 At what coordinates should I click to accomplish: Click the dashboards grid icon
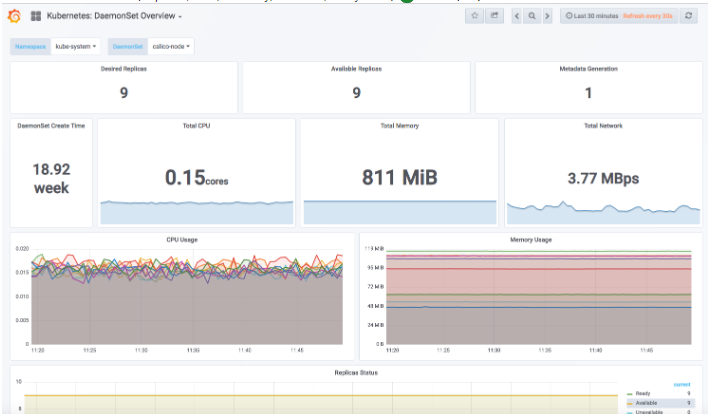coord(36,16)
